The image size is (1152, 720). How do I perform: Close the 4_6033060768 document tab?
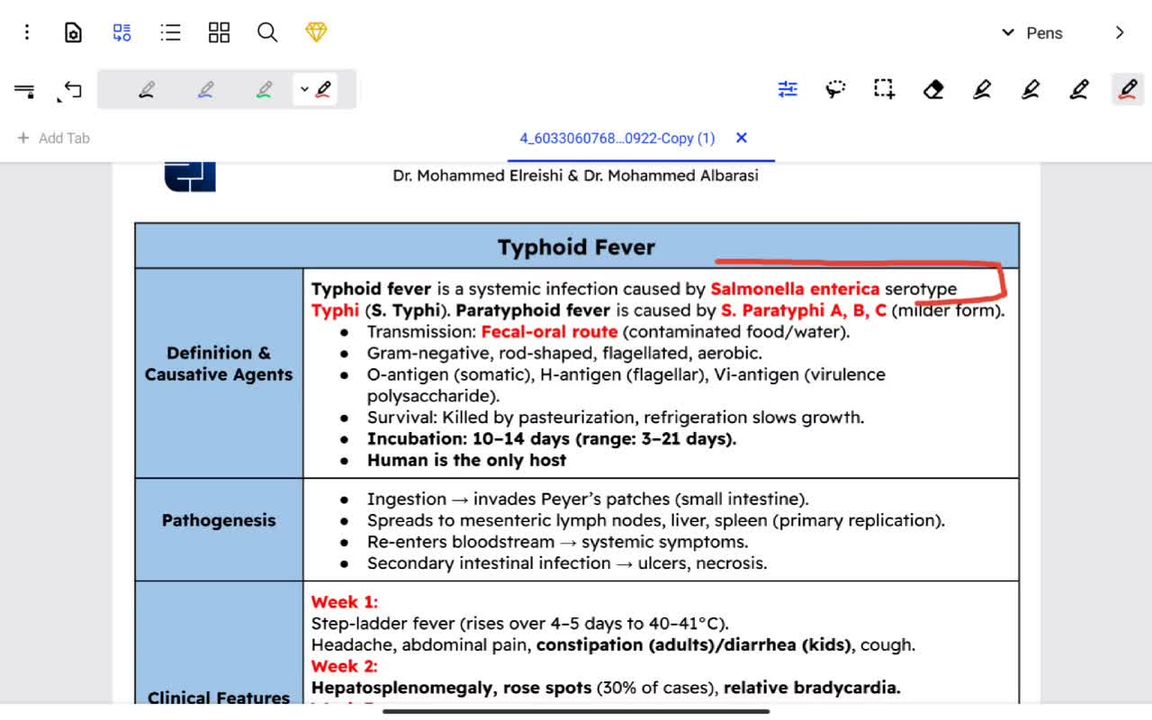click(x=741, y=138)
